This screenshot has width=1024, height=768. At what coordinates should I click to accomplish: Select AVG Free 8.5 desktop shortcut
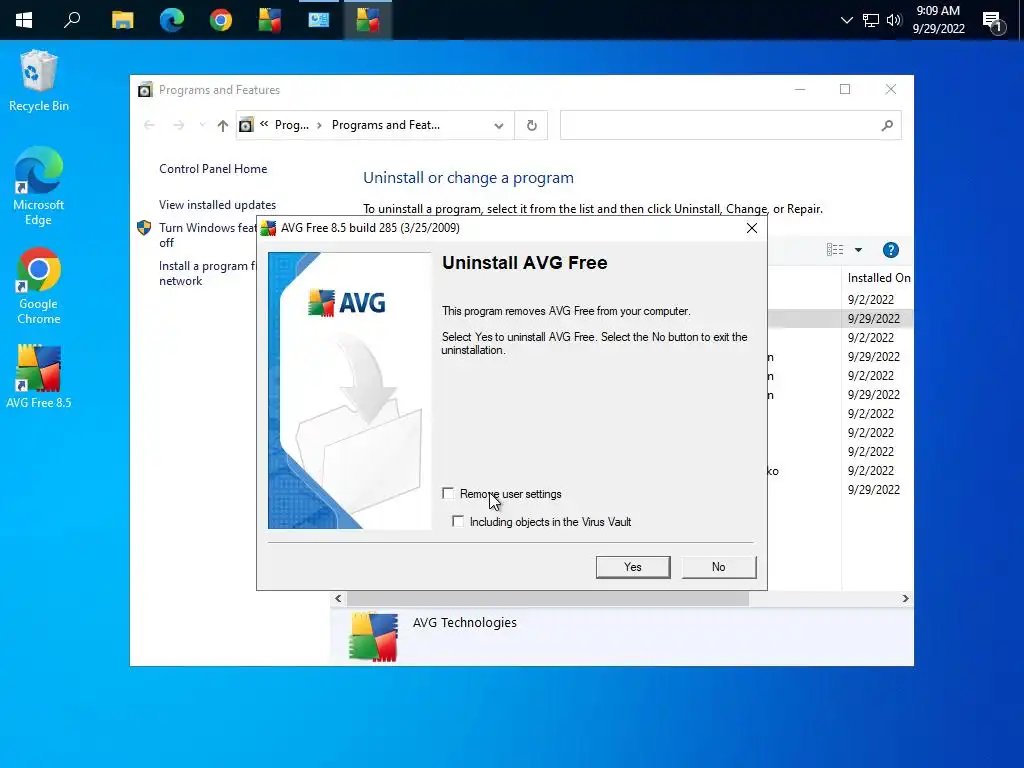pyautogui.click(x=39, y=377)
